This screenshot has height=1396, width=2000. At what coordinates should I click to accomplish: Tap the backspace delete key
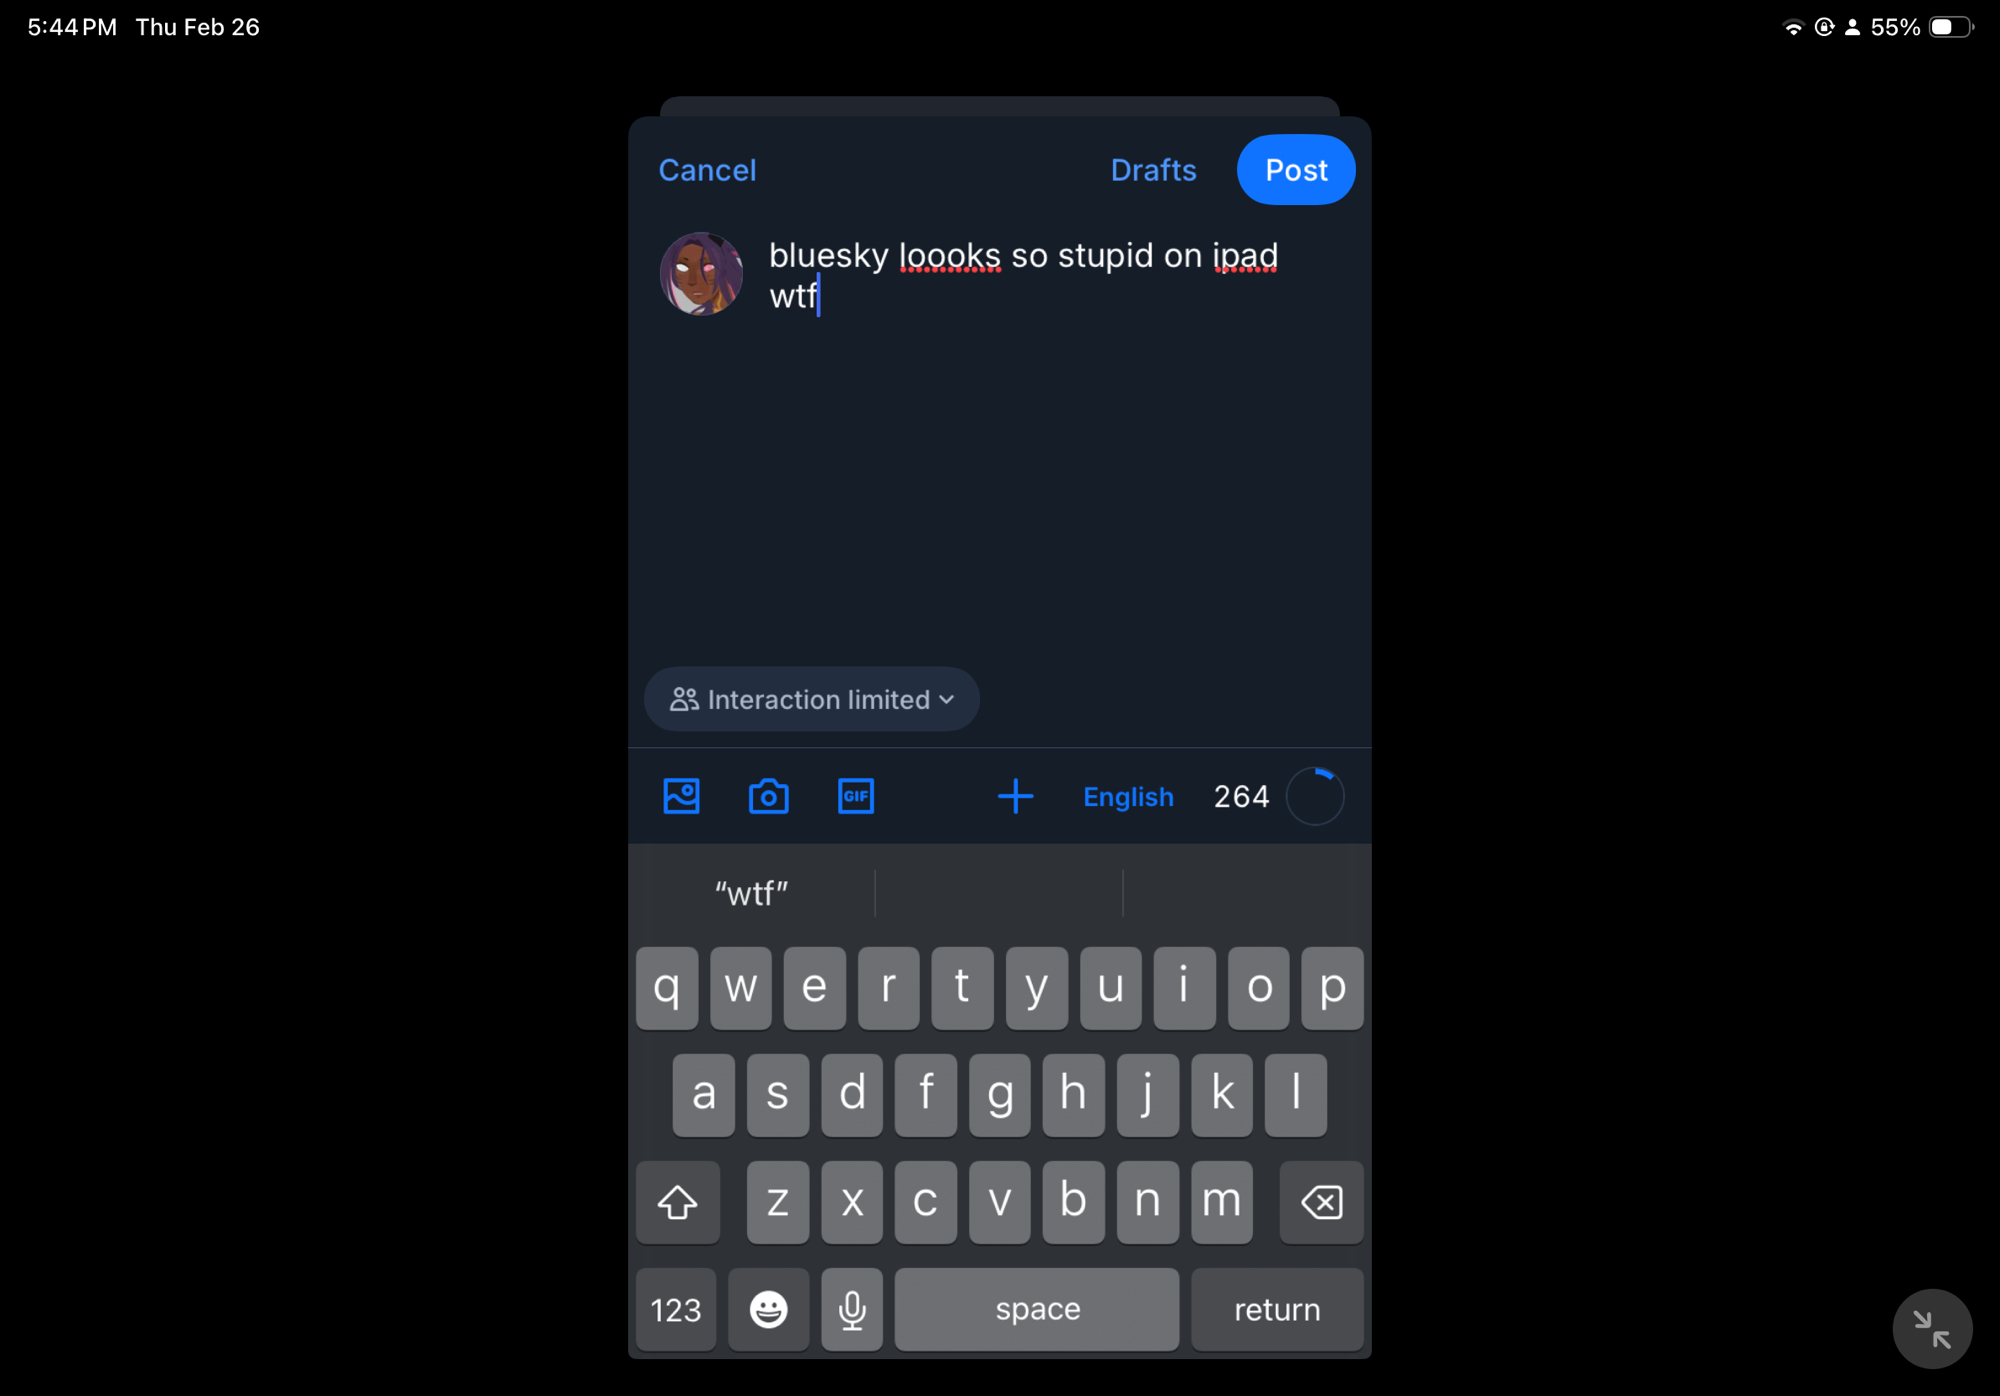(x=1321, y=1202)
